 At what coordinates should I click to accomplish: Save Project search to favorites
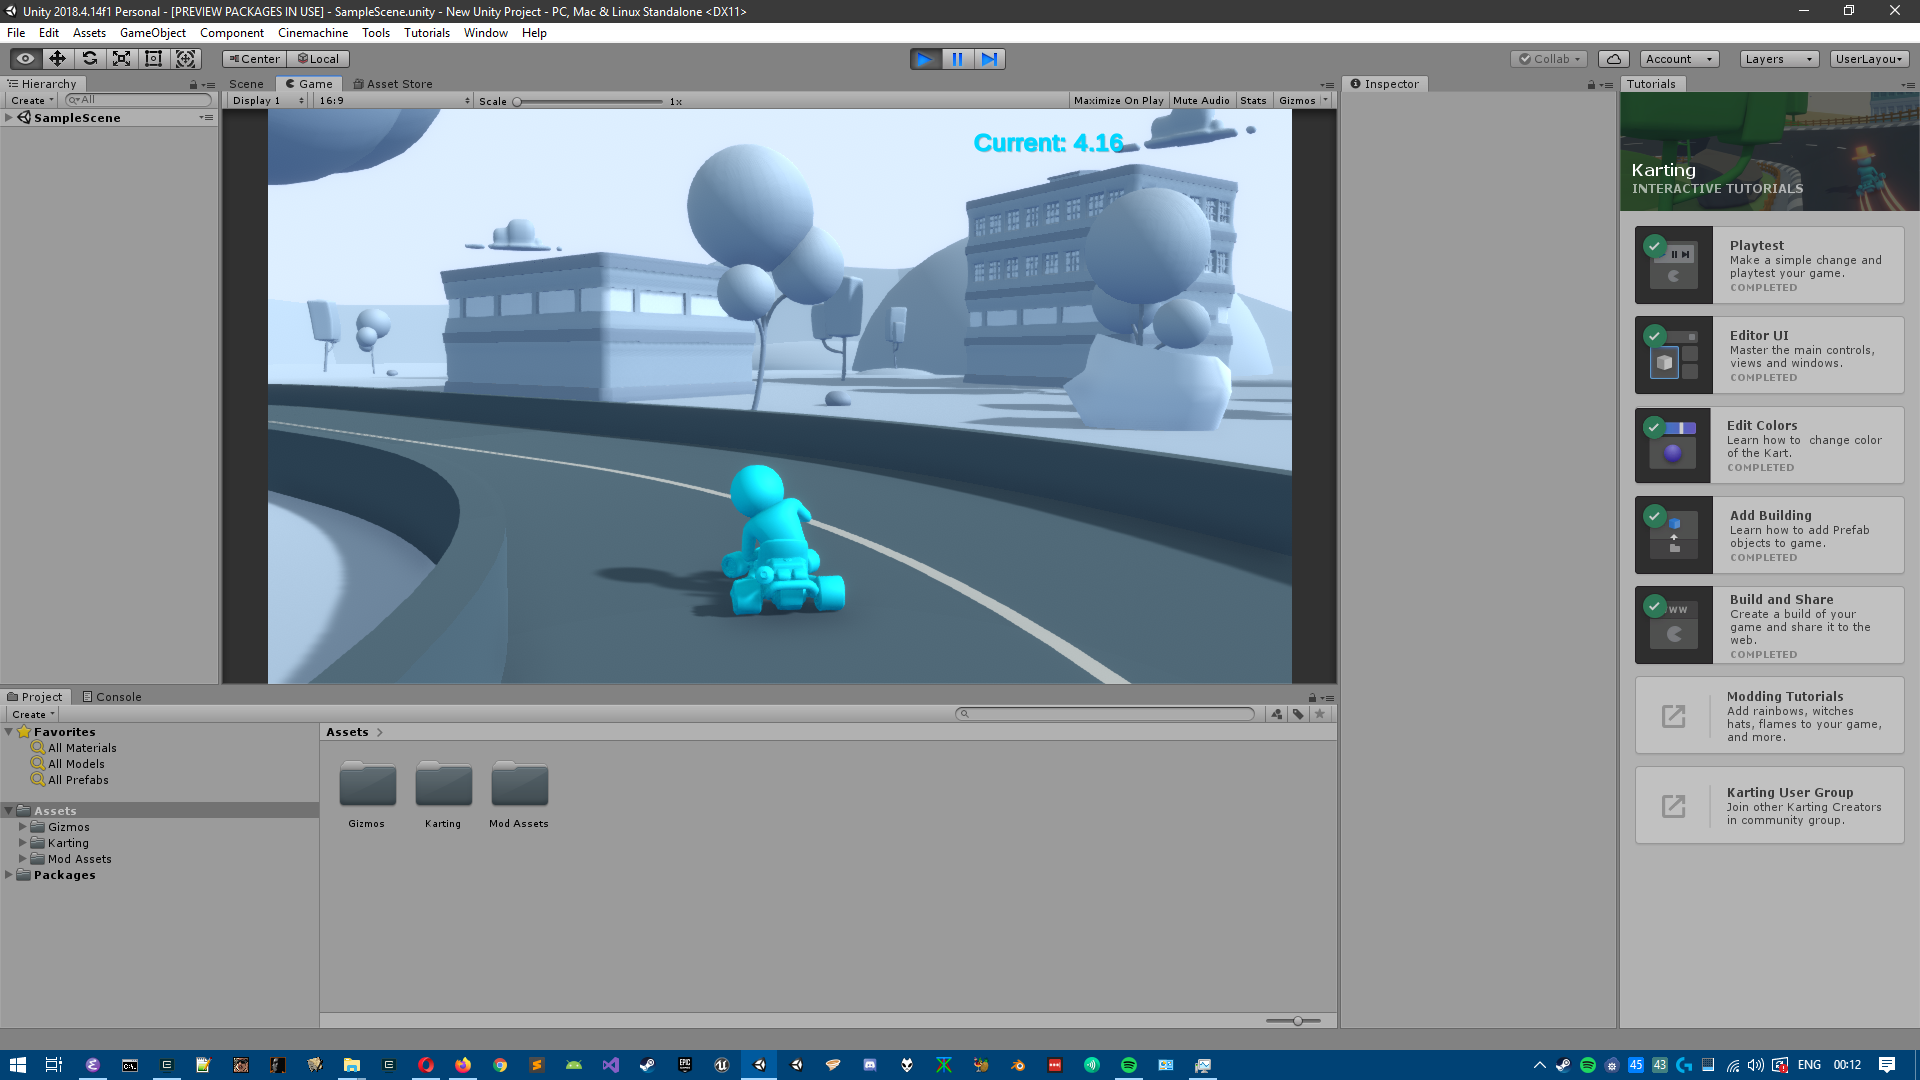pos(1320,714)
